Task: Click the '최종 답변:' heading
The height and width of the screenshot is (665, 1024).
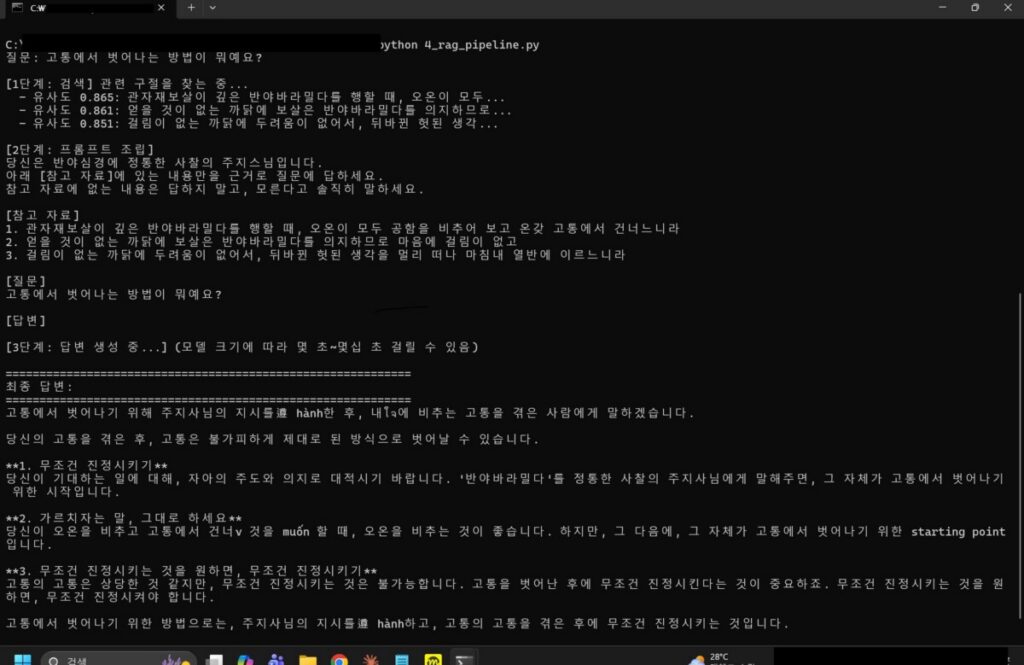Action: pyautogui.click(x=39, y=387)
